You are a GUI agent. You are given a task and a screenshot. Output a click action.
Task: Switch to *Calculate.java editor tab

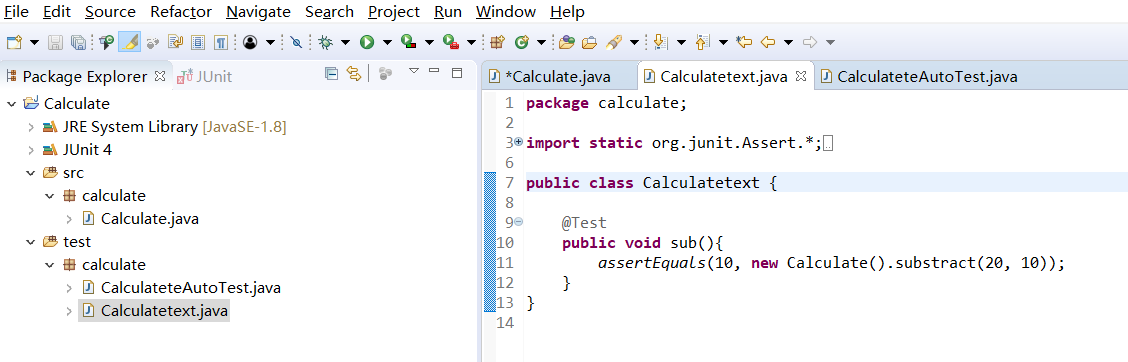pyautogui.click(x=558, y=76)
